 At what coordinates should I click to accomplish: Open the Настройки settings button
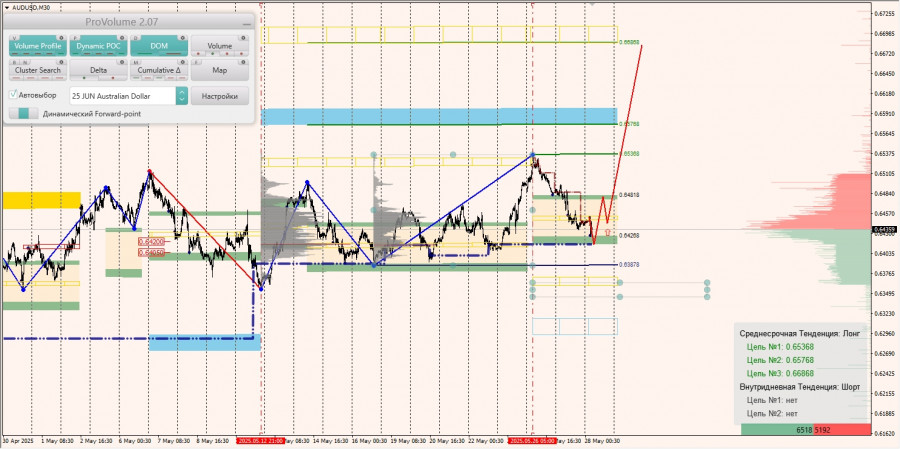pos(220,96)
